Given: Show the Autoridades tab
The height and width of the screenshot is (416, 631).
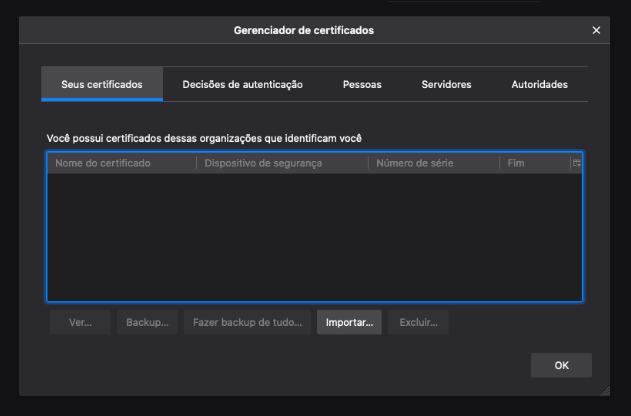Looking at the screenshot, I should [539, 85].
